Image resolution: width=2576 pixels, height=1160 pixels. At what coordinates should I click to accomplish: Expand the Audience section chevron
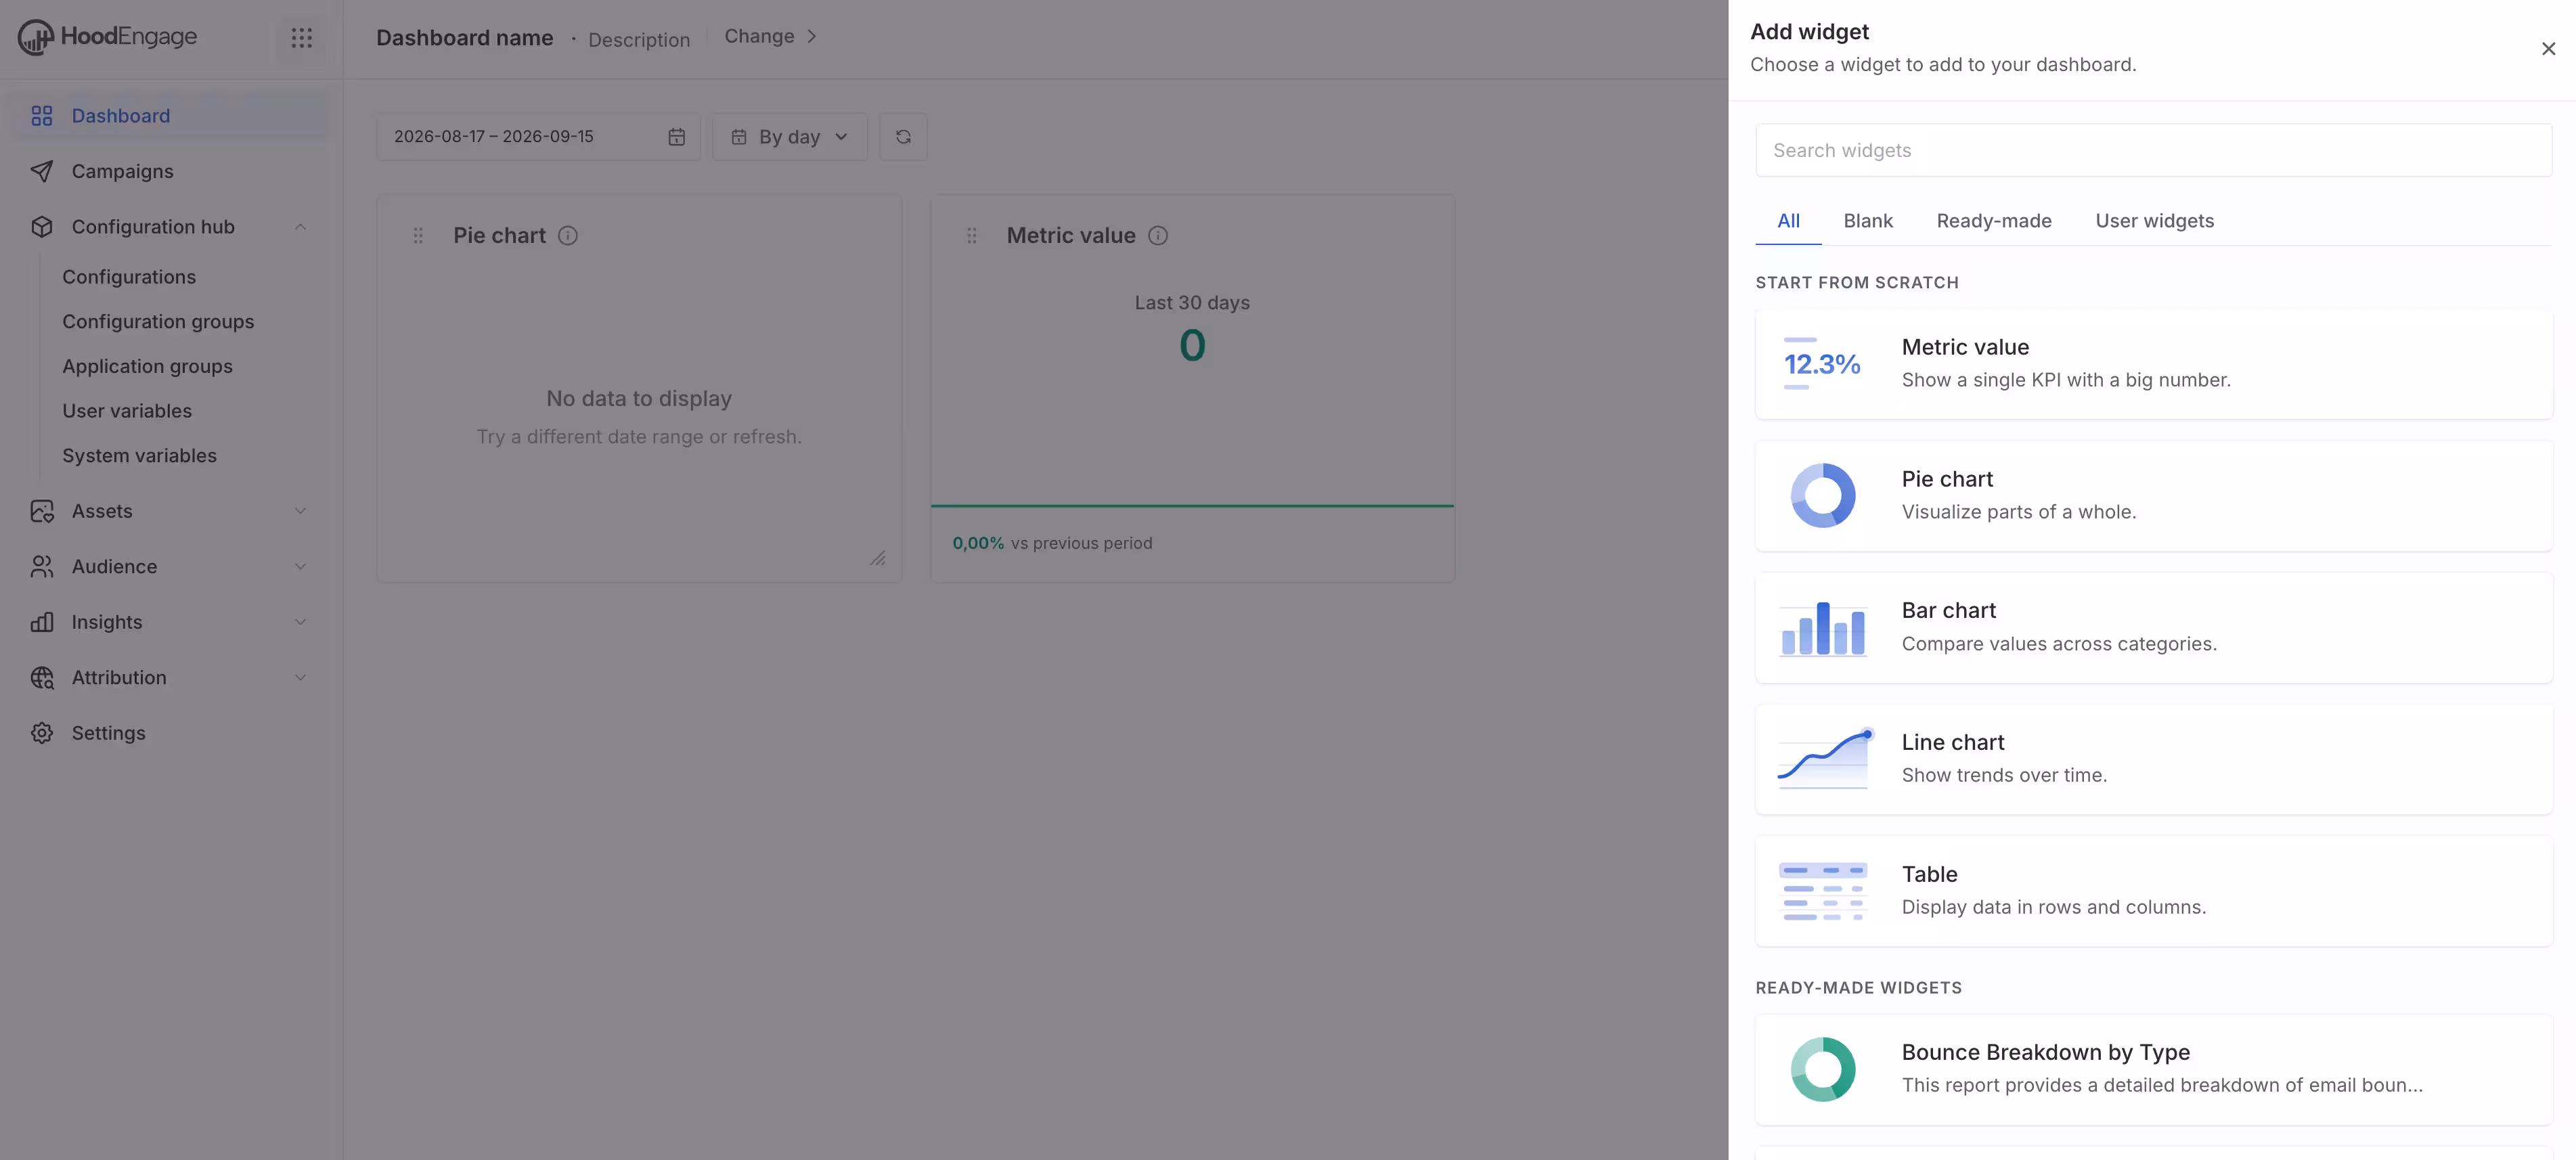[300, 567]
